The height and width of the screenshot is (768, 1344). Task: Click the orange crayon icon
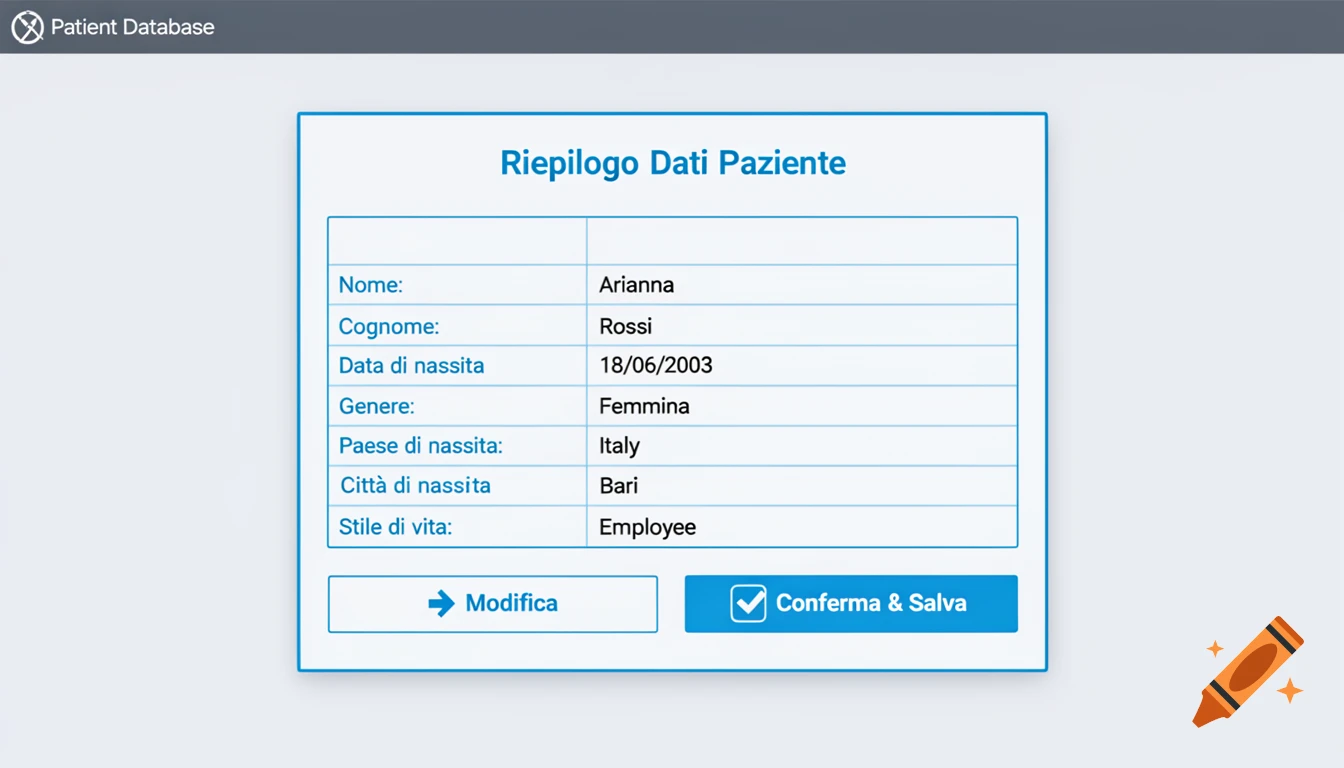(1249, 671)
